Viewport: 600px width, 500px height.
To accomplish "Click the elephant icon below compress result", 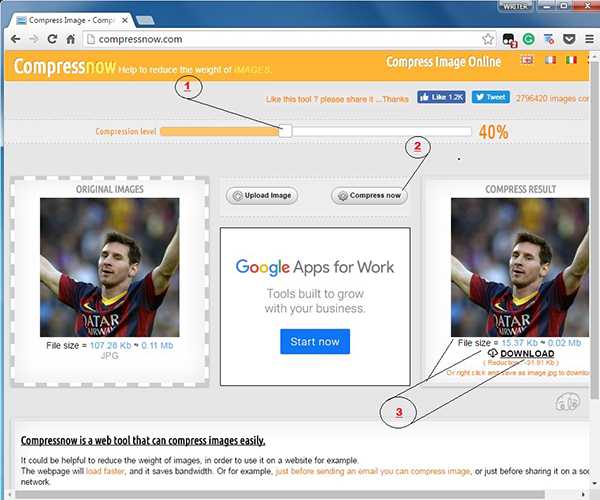I will click(568, 402).
